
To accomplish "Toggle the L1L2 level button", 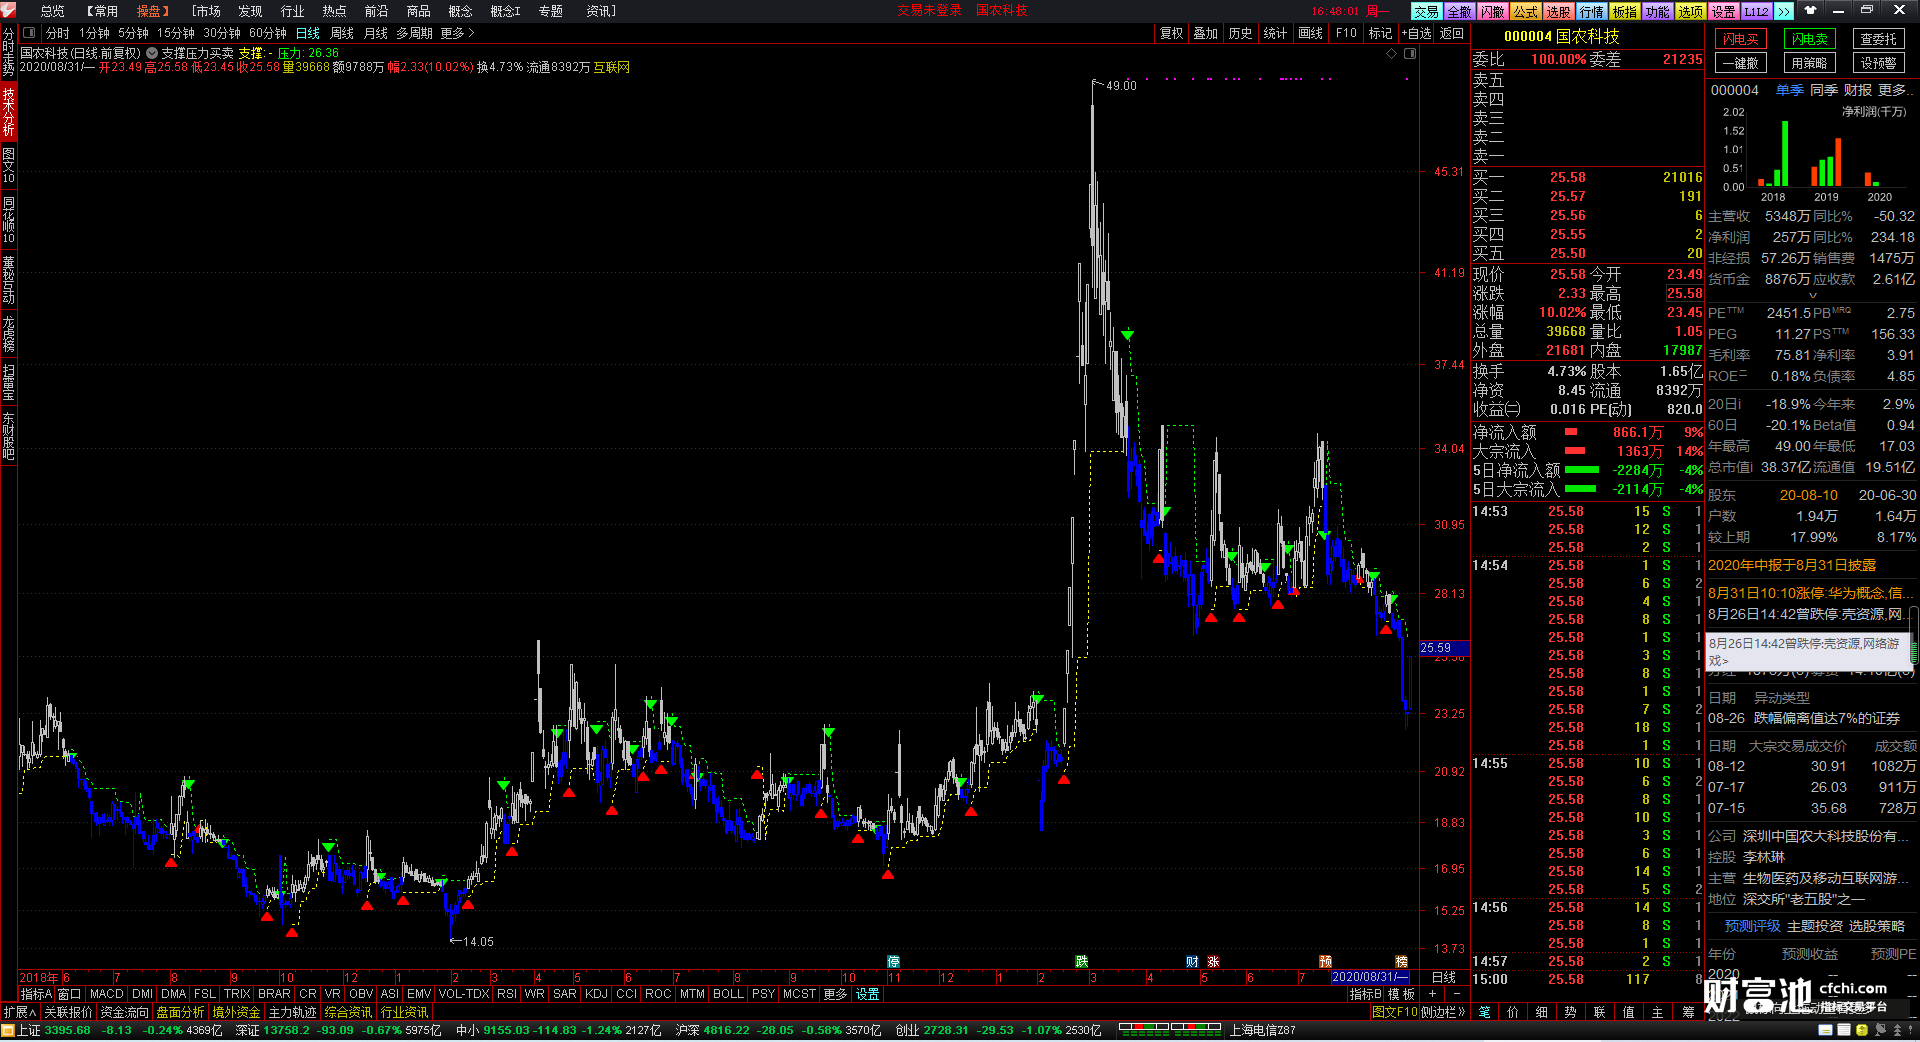I will pos(1756,11).
